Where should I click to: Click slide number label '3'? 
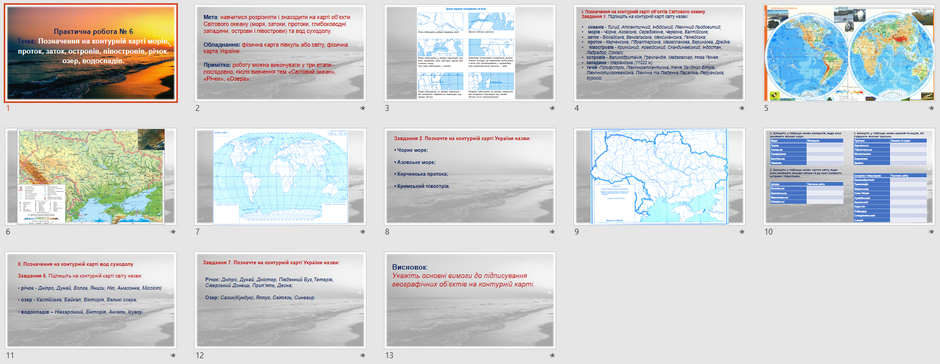coord(387,109)
